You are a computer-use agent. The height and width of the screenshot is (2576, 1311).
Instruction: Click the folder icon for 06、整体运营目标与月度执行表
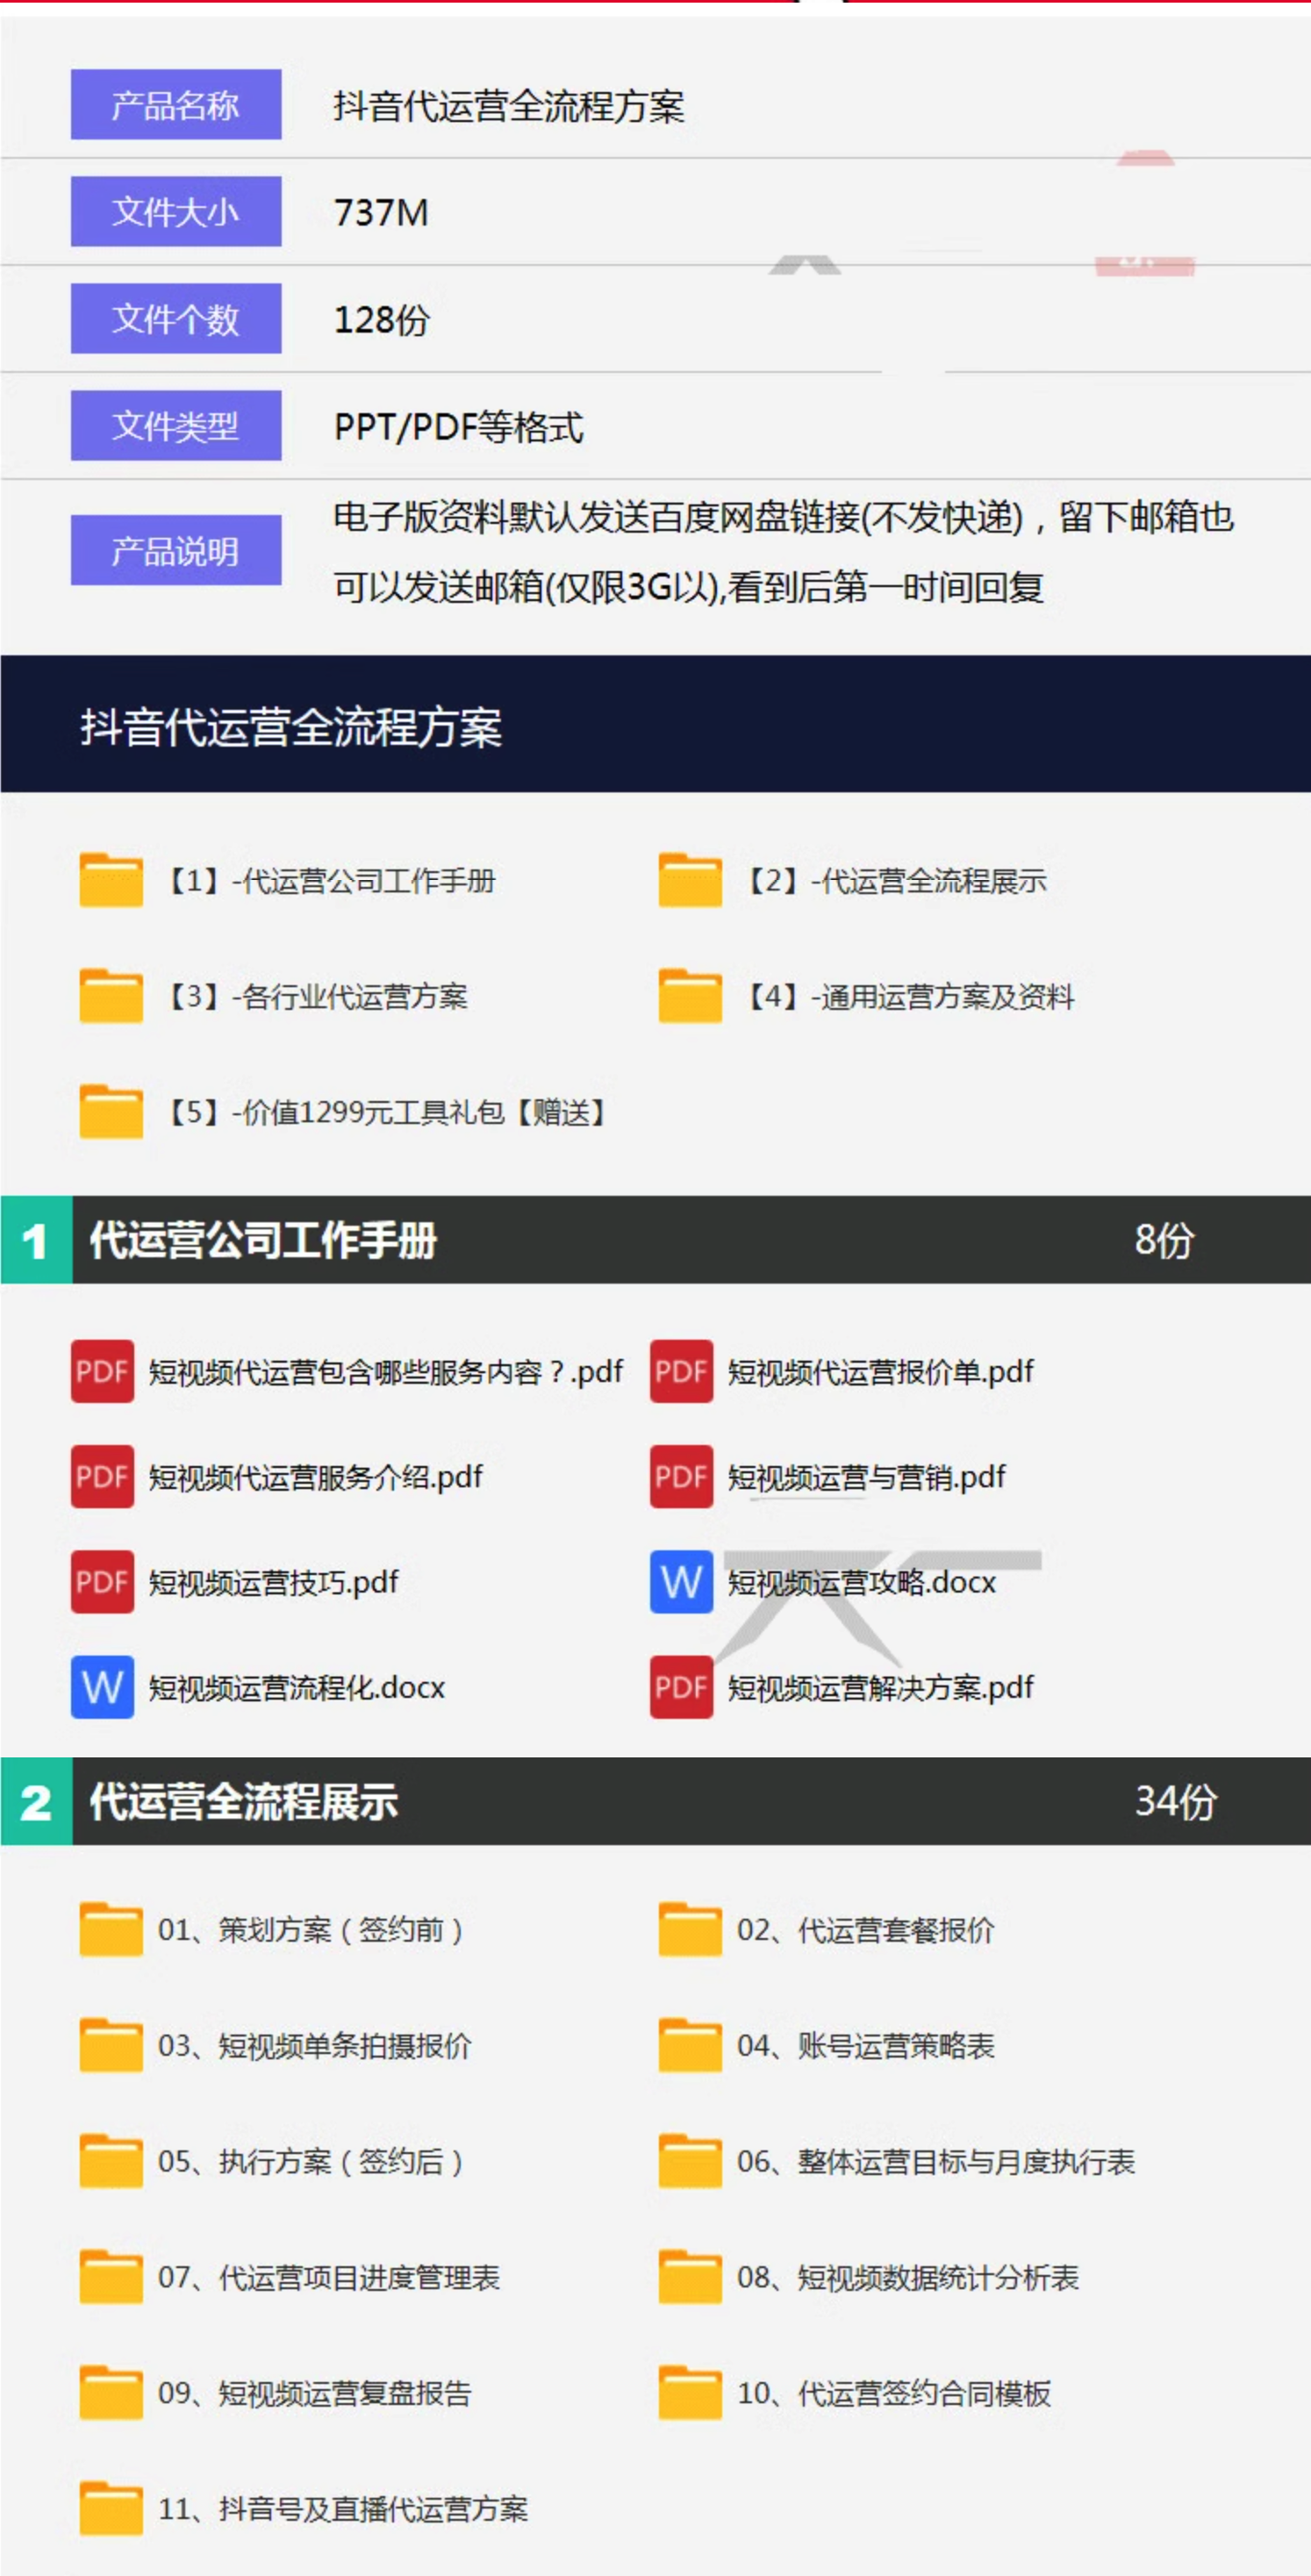pos(690,2161)
